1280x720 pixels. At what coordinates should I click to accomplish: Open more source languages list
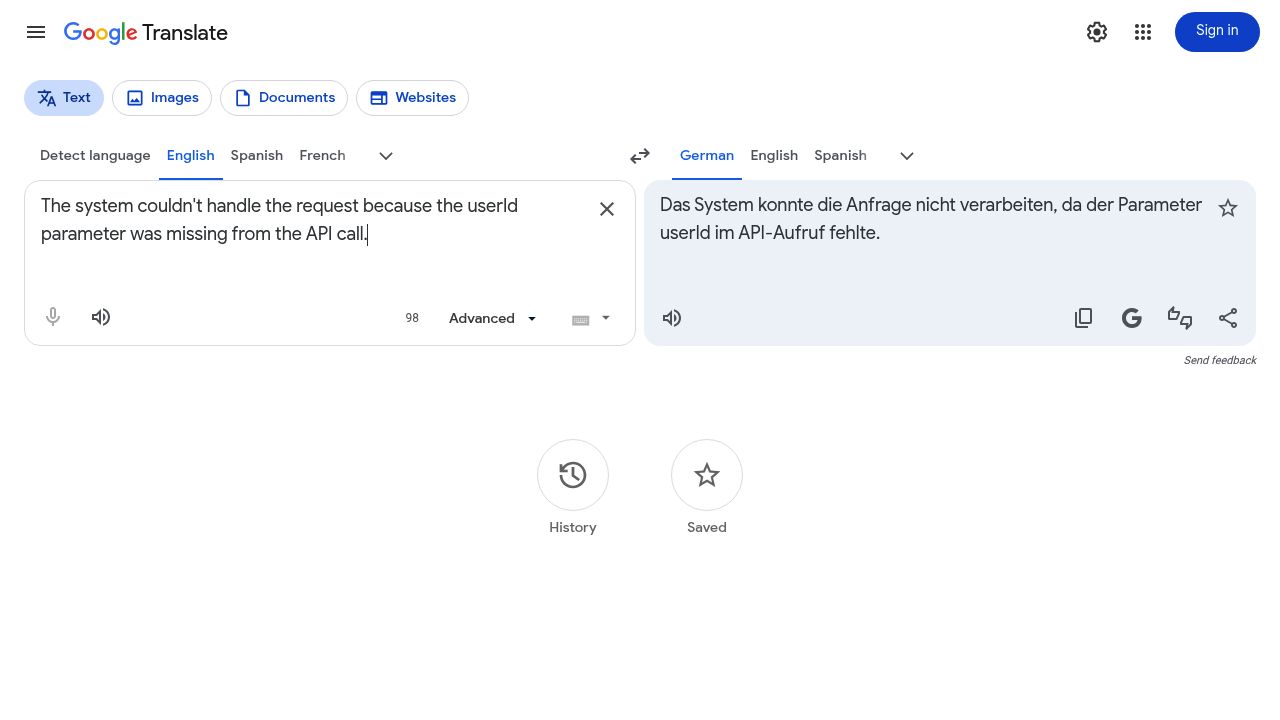coord(385,156)
